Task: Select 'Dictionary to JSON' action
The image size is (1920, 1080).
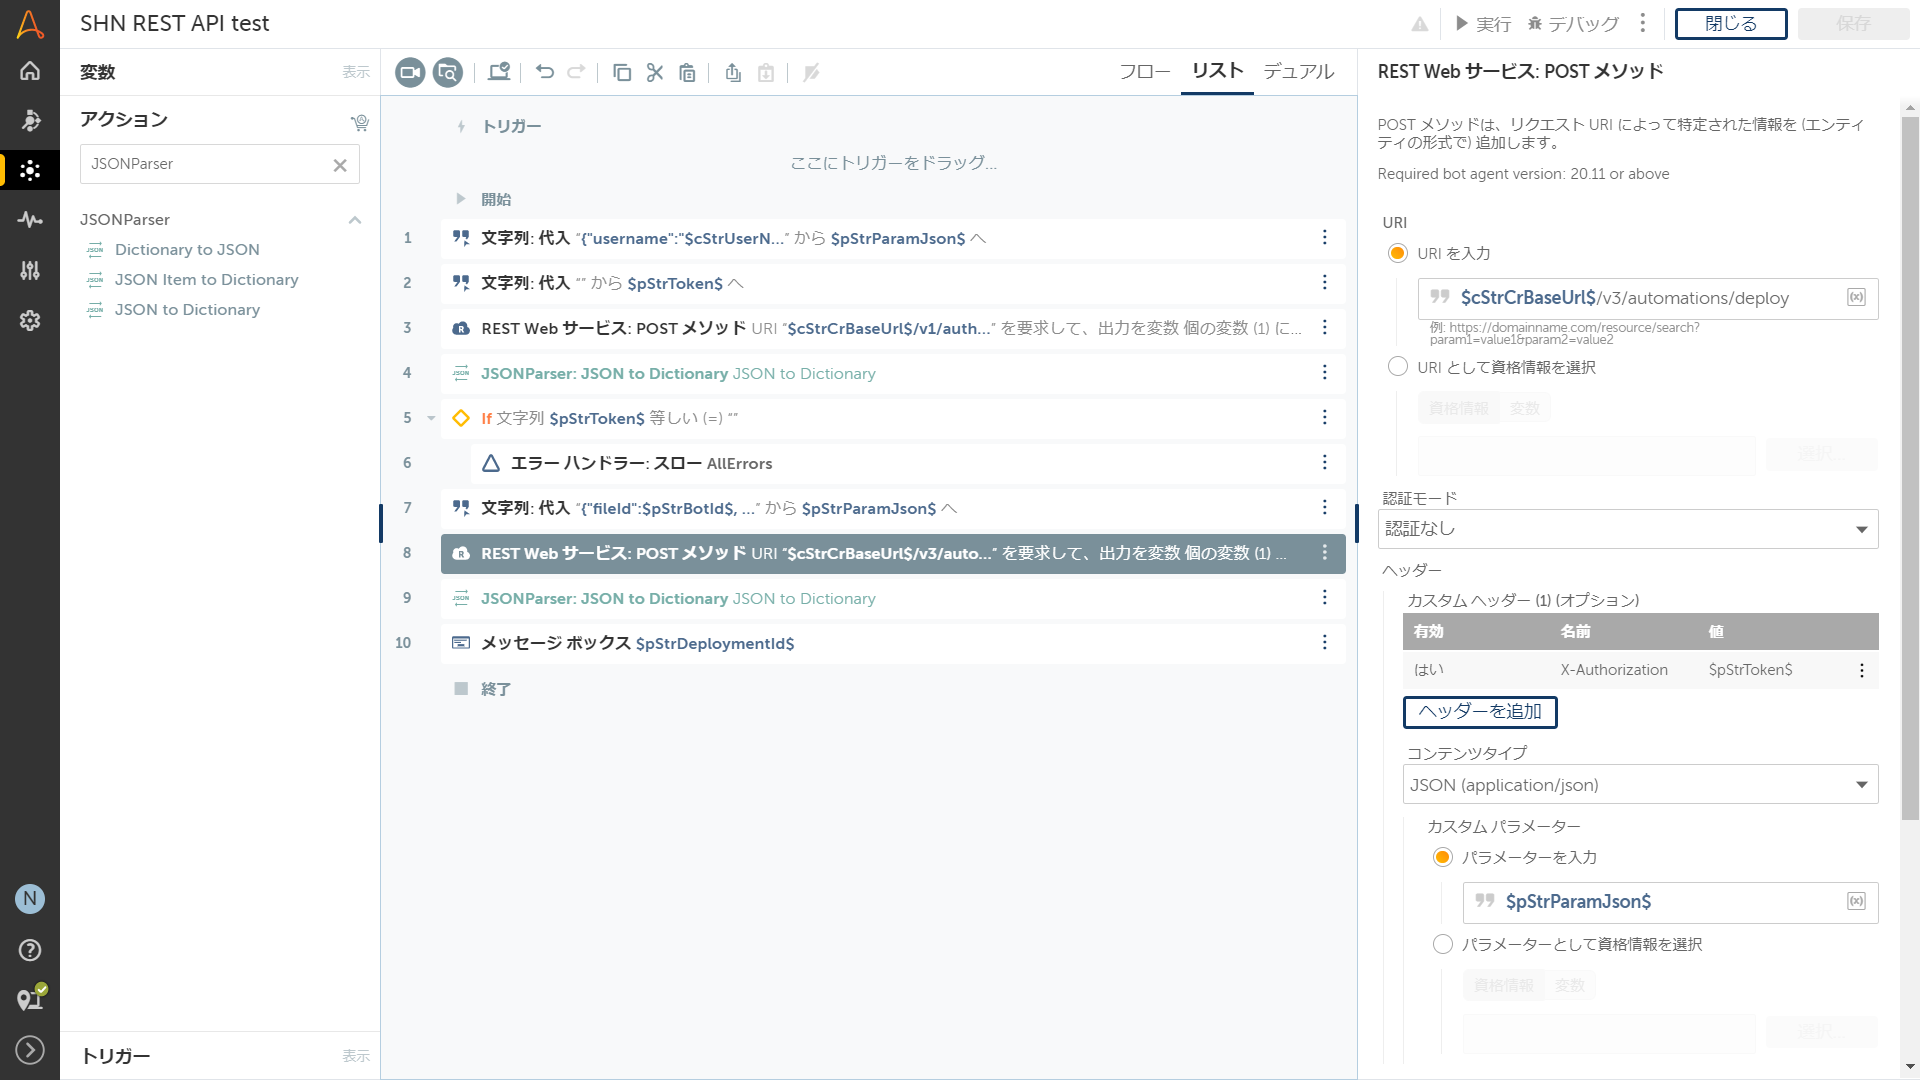Action: (x=187, y=250)
